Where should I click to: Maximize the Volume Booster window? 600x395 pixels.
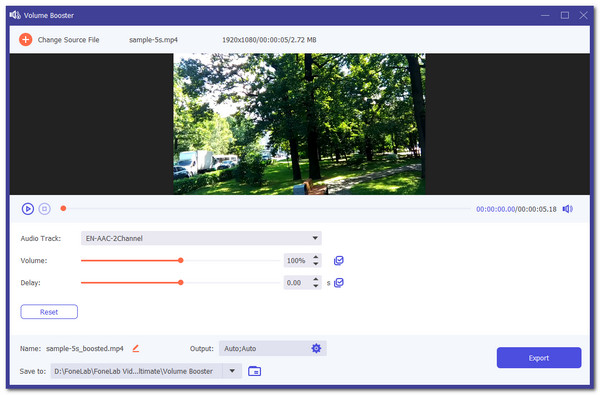(565, 15)
